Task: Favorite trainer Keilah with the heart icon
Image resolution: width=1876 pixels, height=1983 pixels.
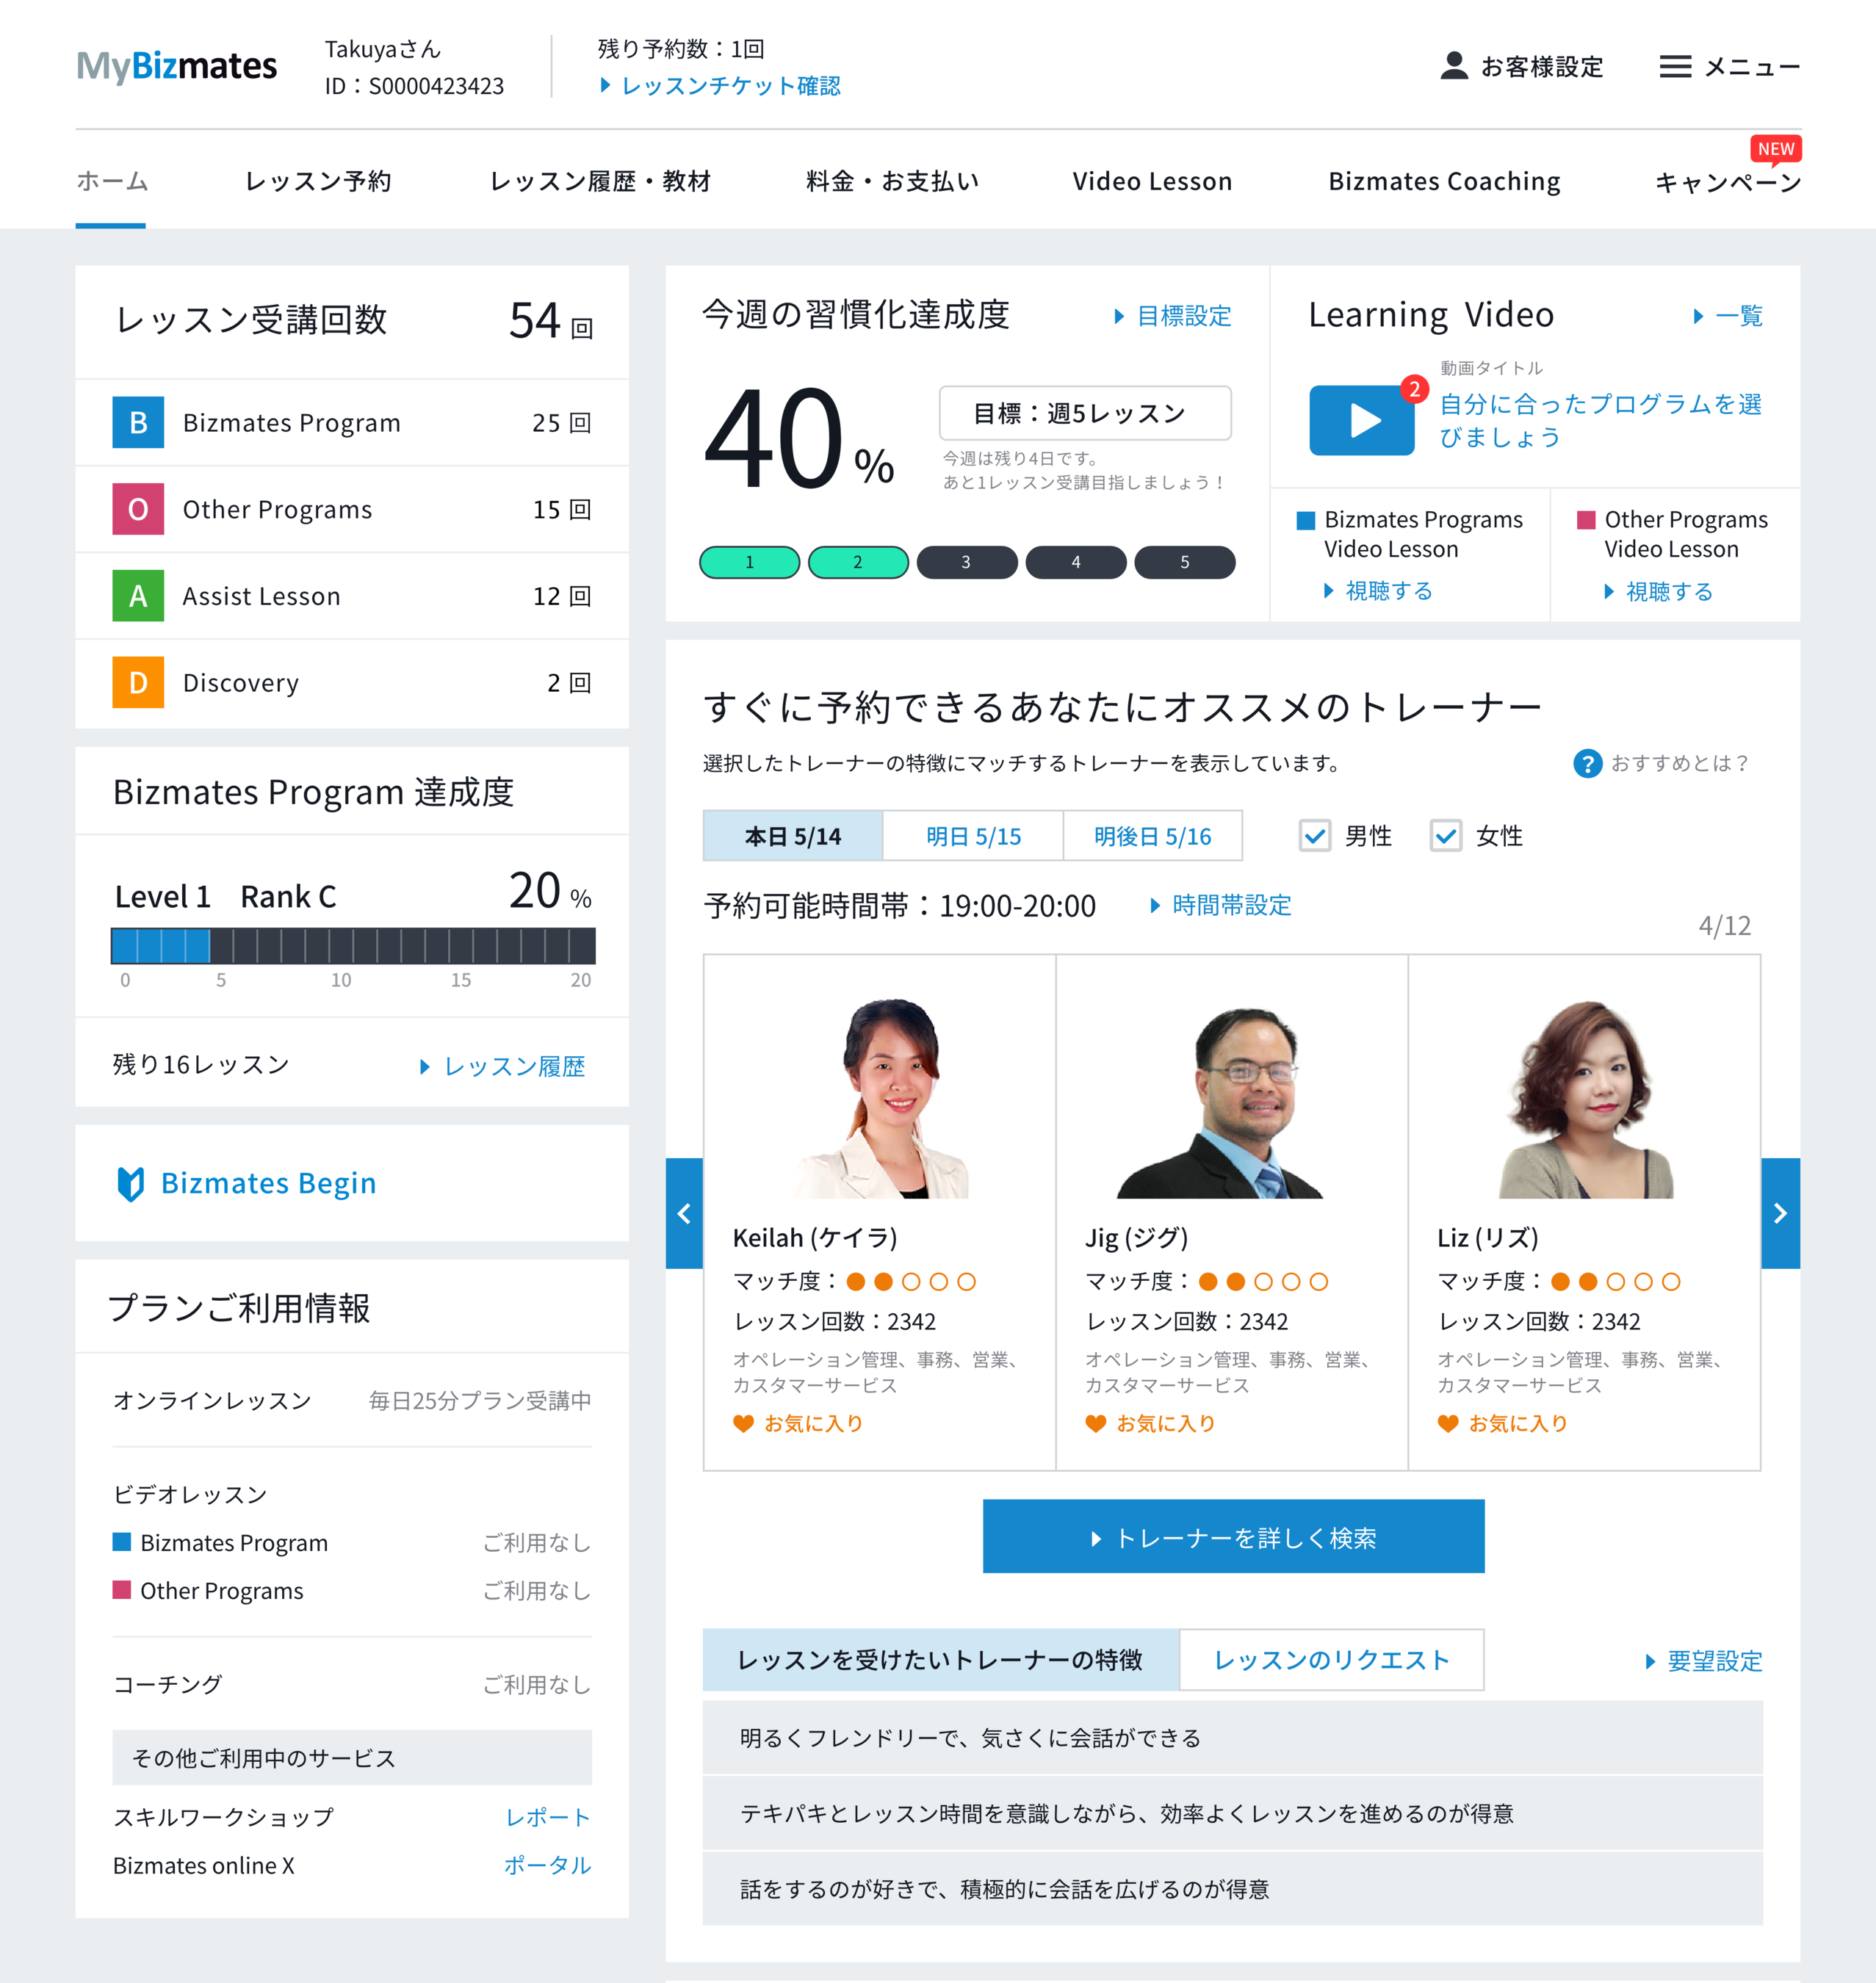Action: (x=744, y=1423)
